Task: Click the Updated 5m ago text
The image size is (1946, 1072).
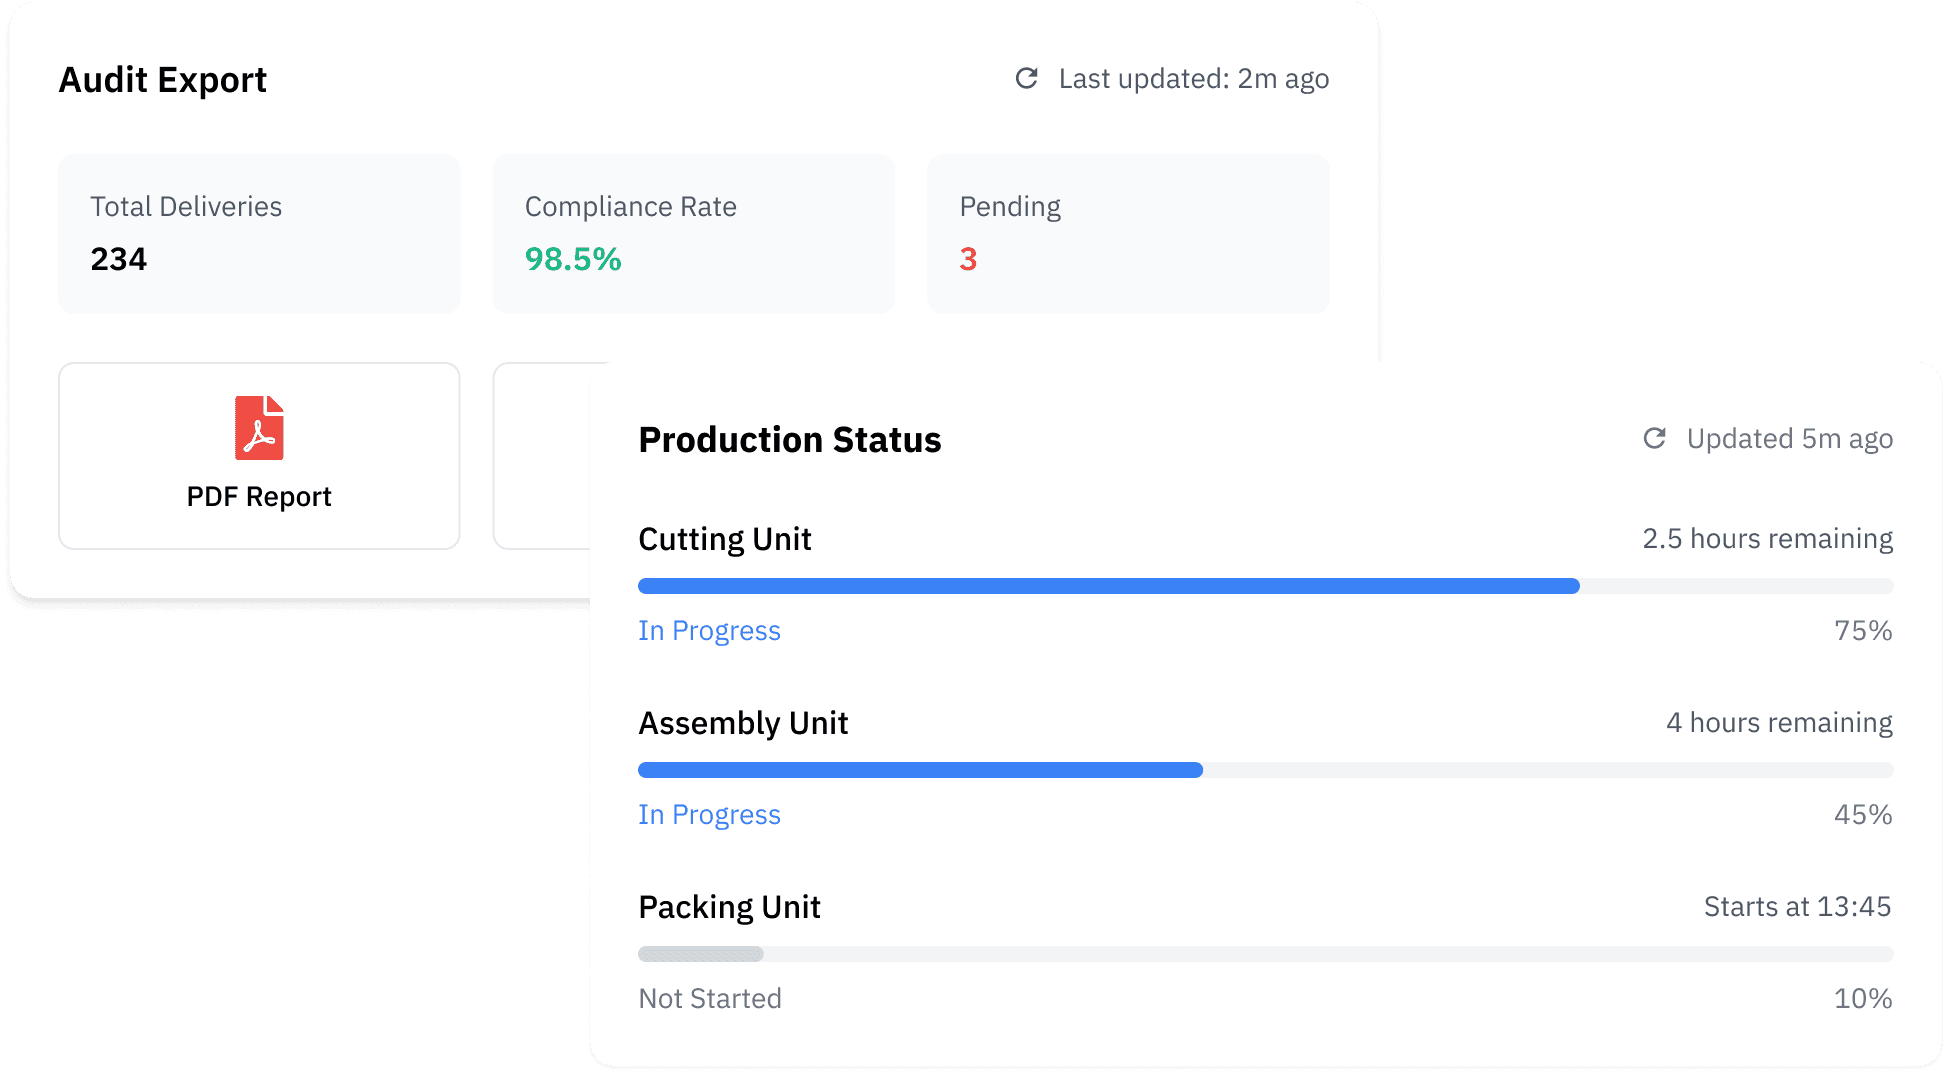Action: coord(1790,439)
